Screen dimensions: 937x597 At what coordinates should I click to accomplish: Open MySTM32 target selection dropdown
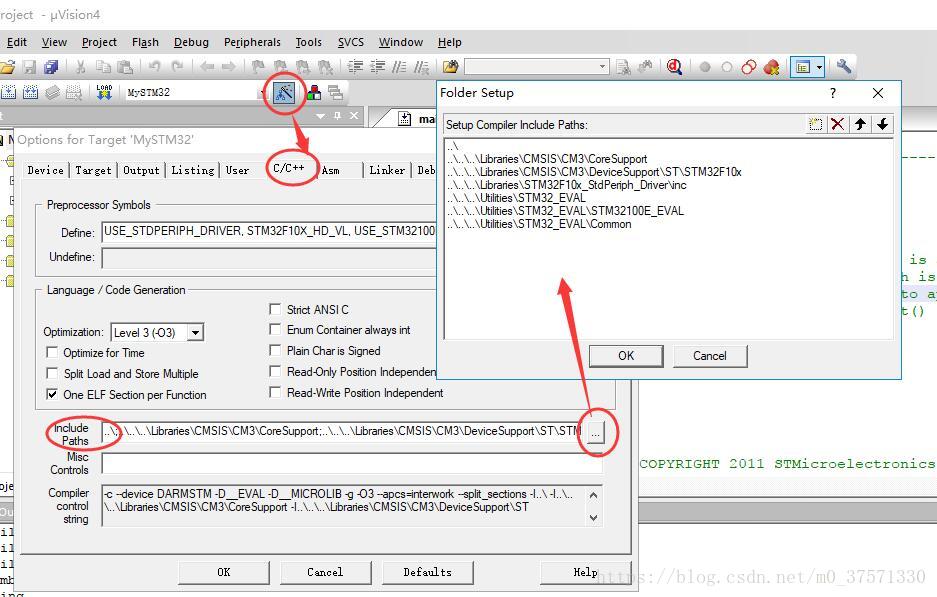(x=263, y=93)
